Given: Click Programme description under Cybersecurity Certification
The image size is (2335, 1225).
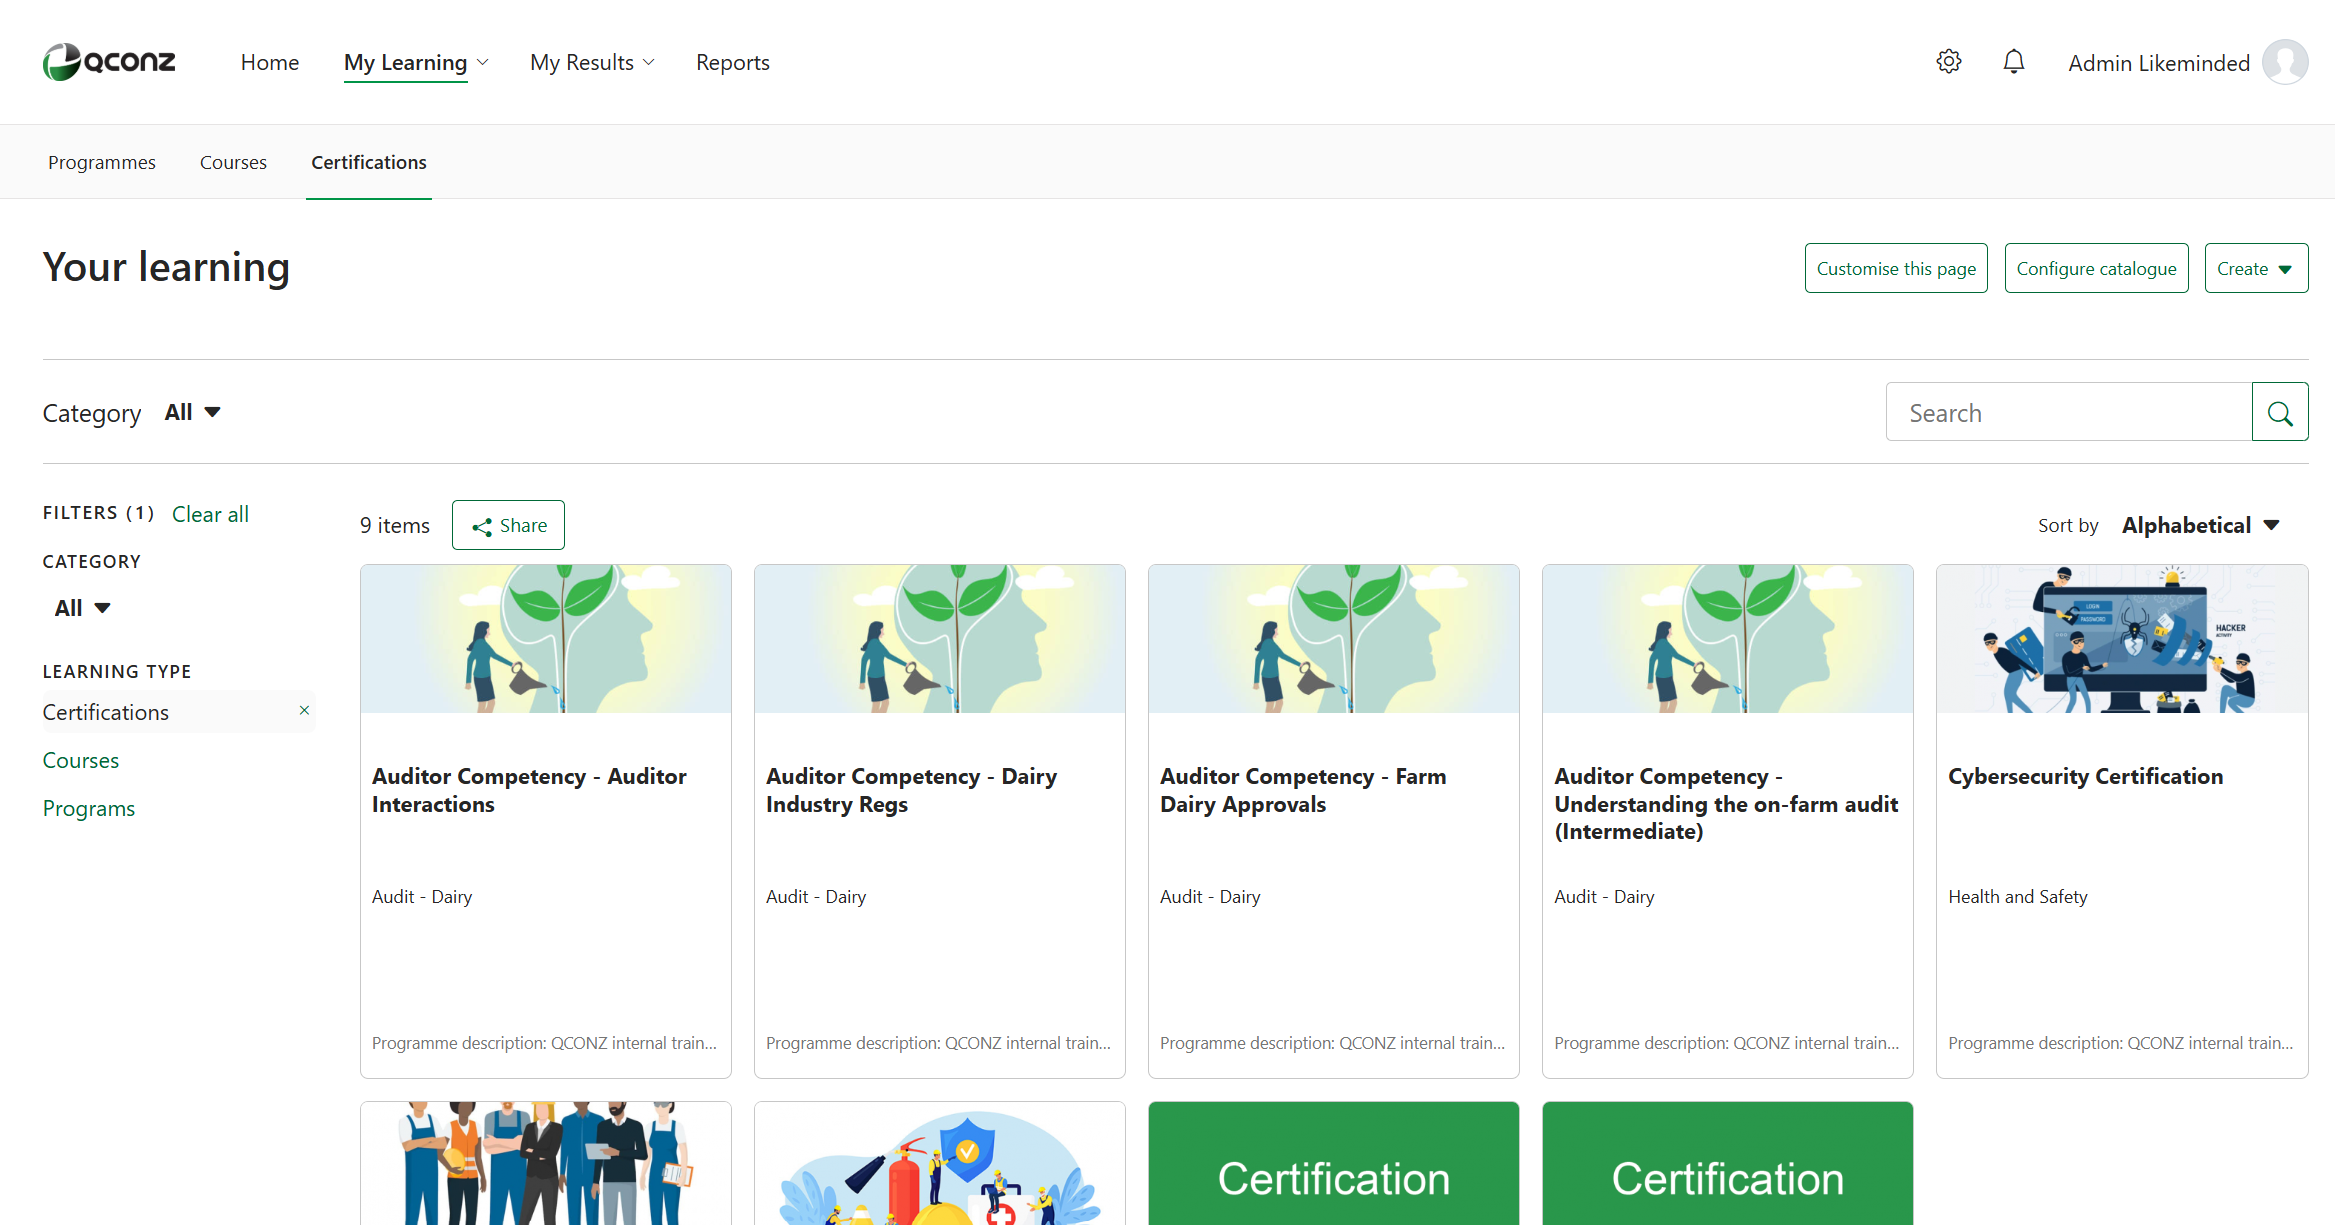Looking at the screenshot, I should [2121, 1043].
